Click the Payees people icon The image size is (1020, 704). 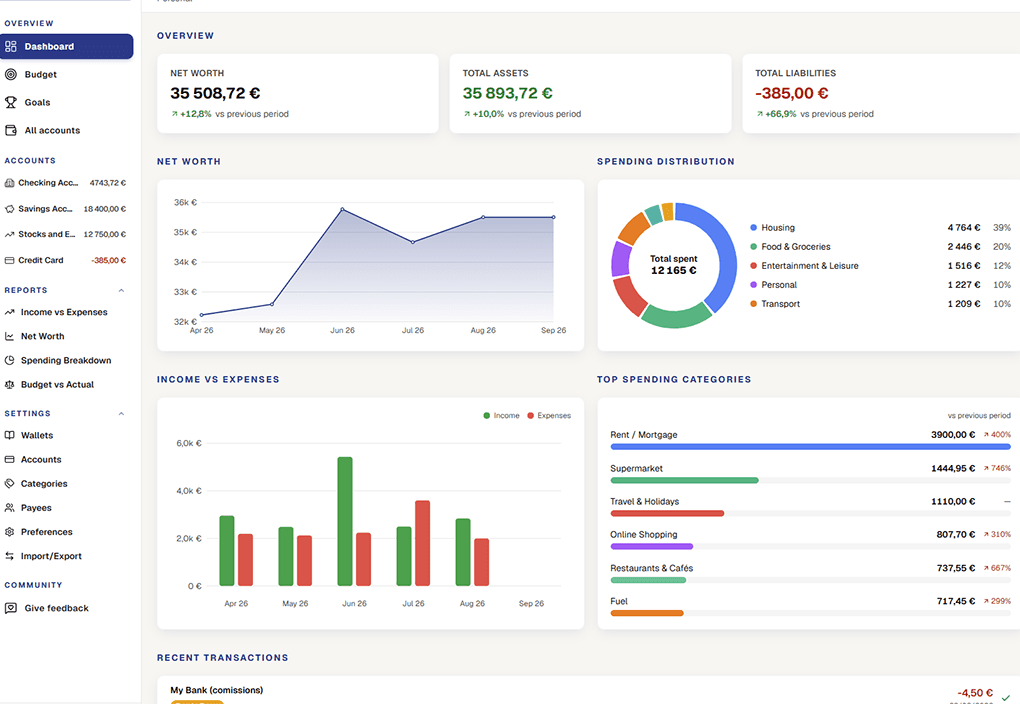click(9, 508)
